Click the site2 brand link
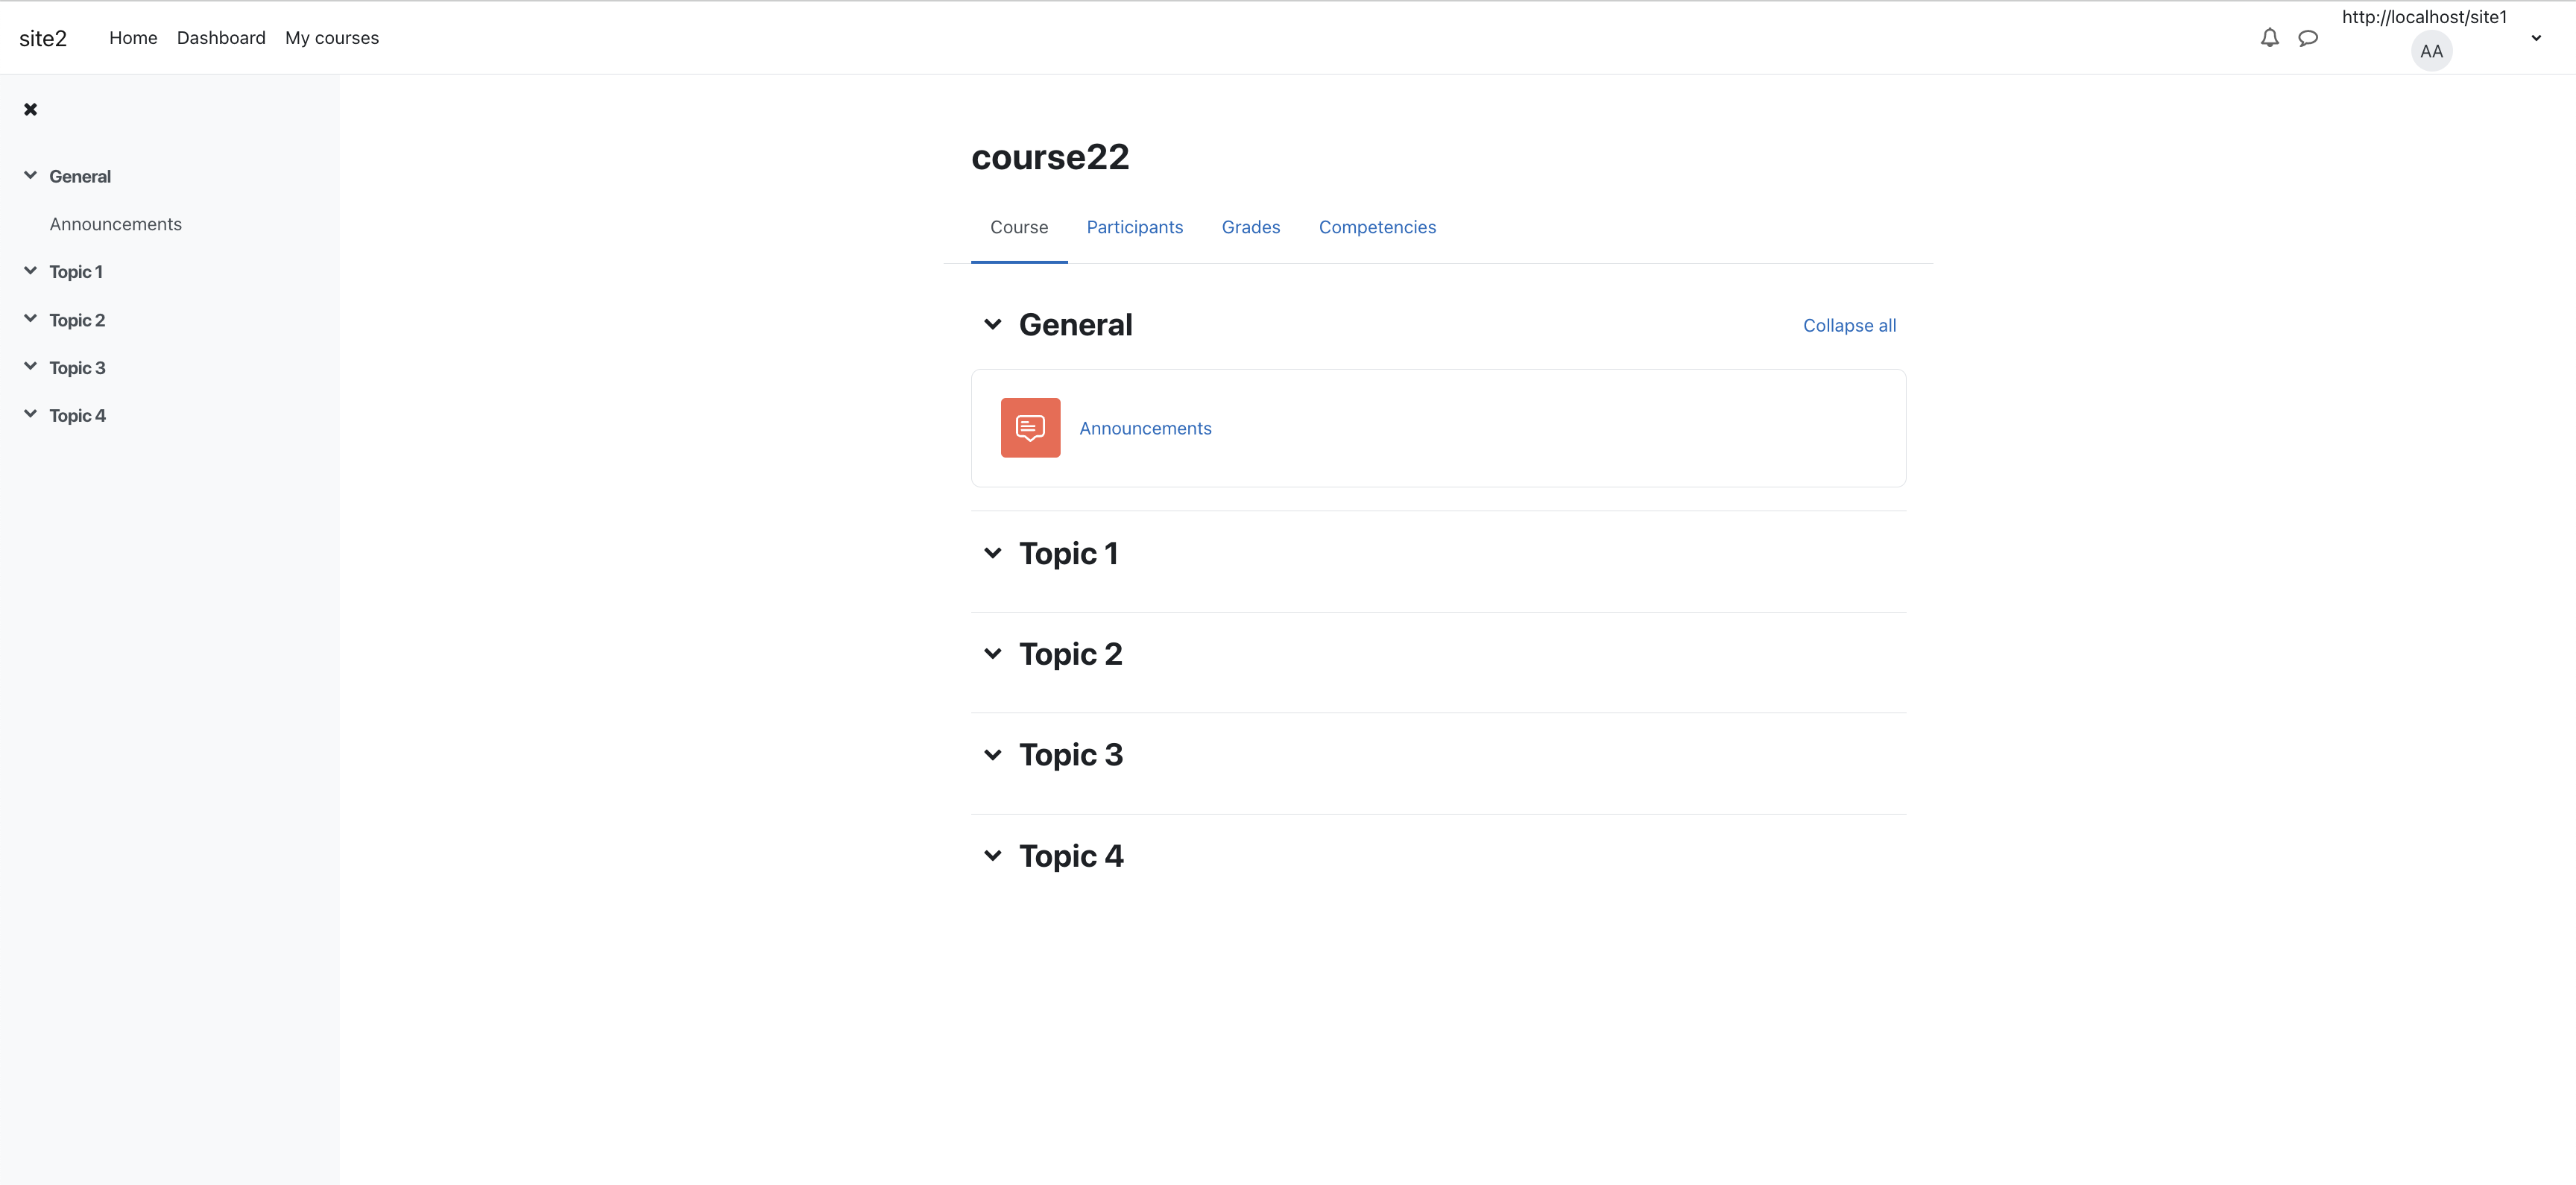The width and height of the screenshot is (2576, 1185). click(43, 38)
